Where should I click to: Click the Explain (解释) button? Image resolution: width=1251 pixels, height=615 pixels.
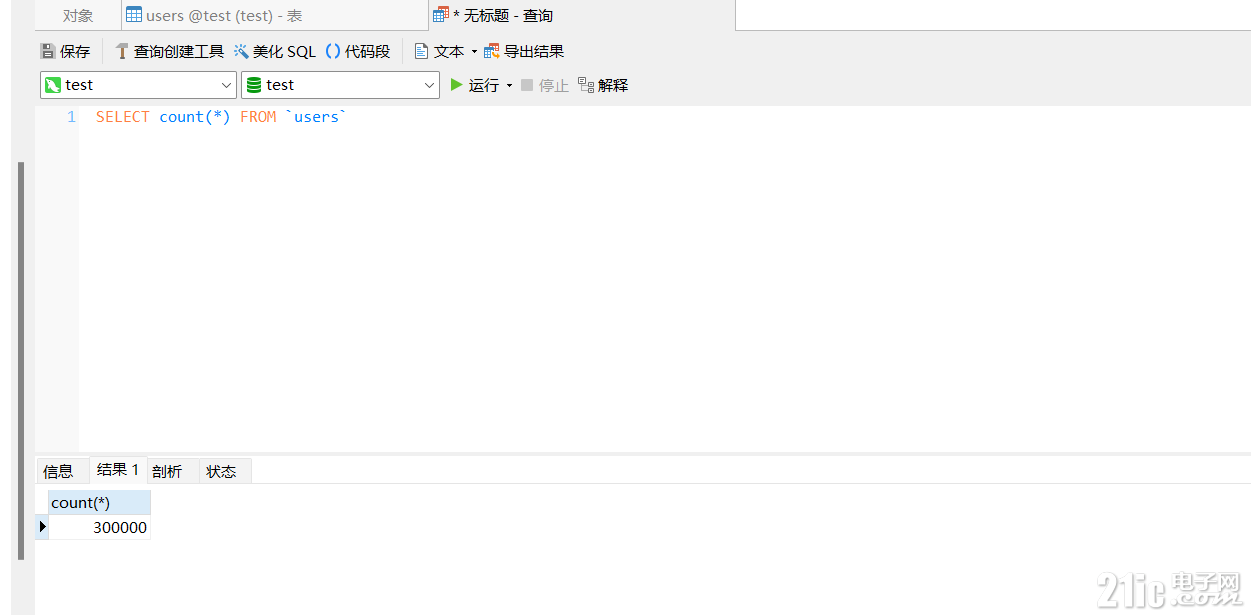(x=603, y=85)
